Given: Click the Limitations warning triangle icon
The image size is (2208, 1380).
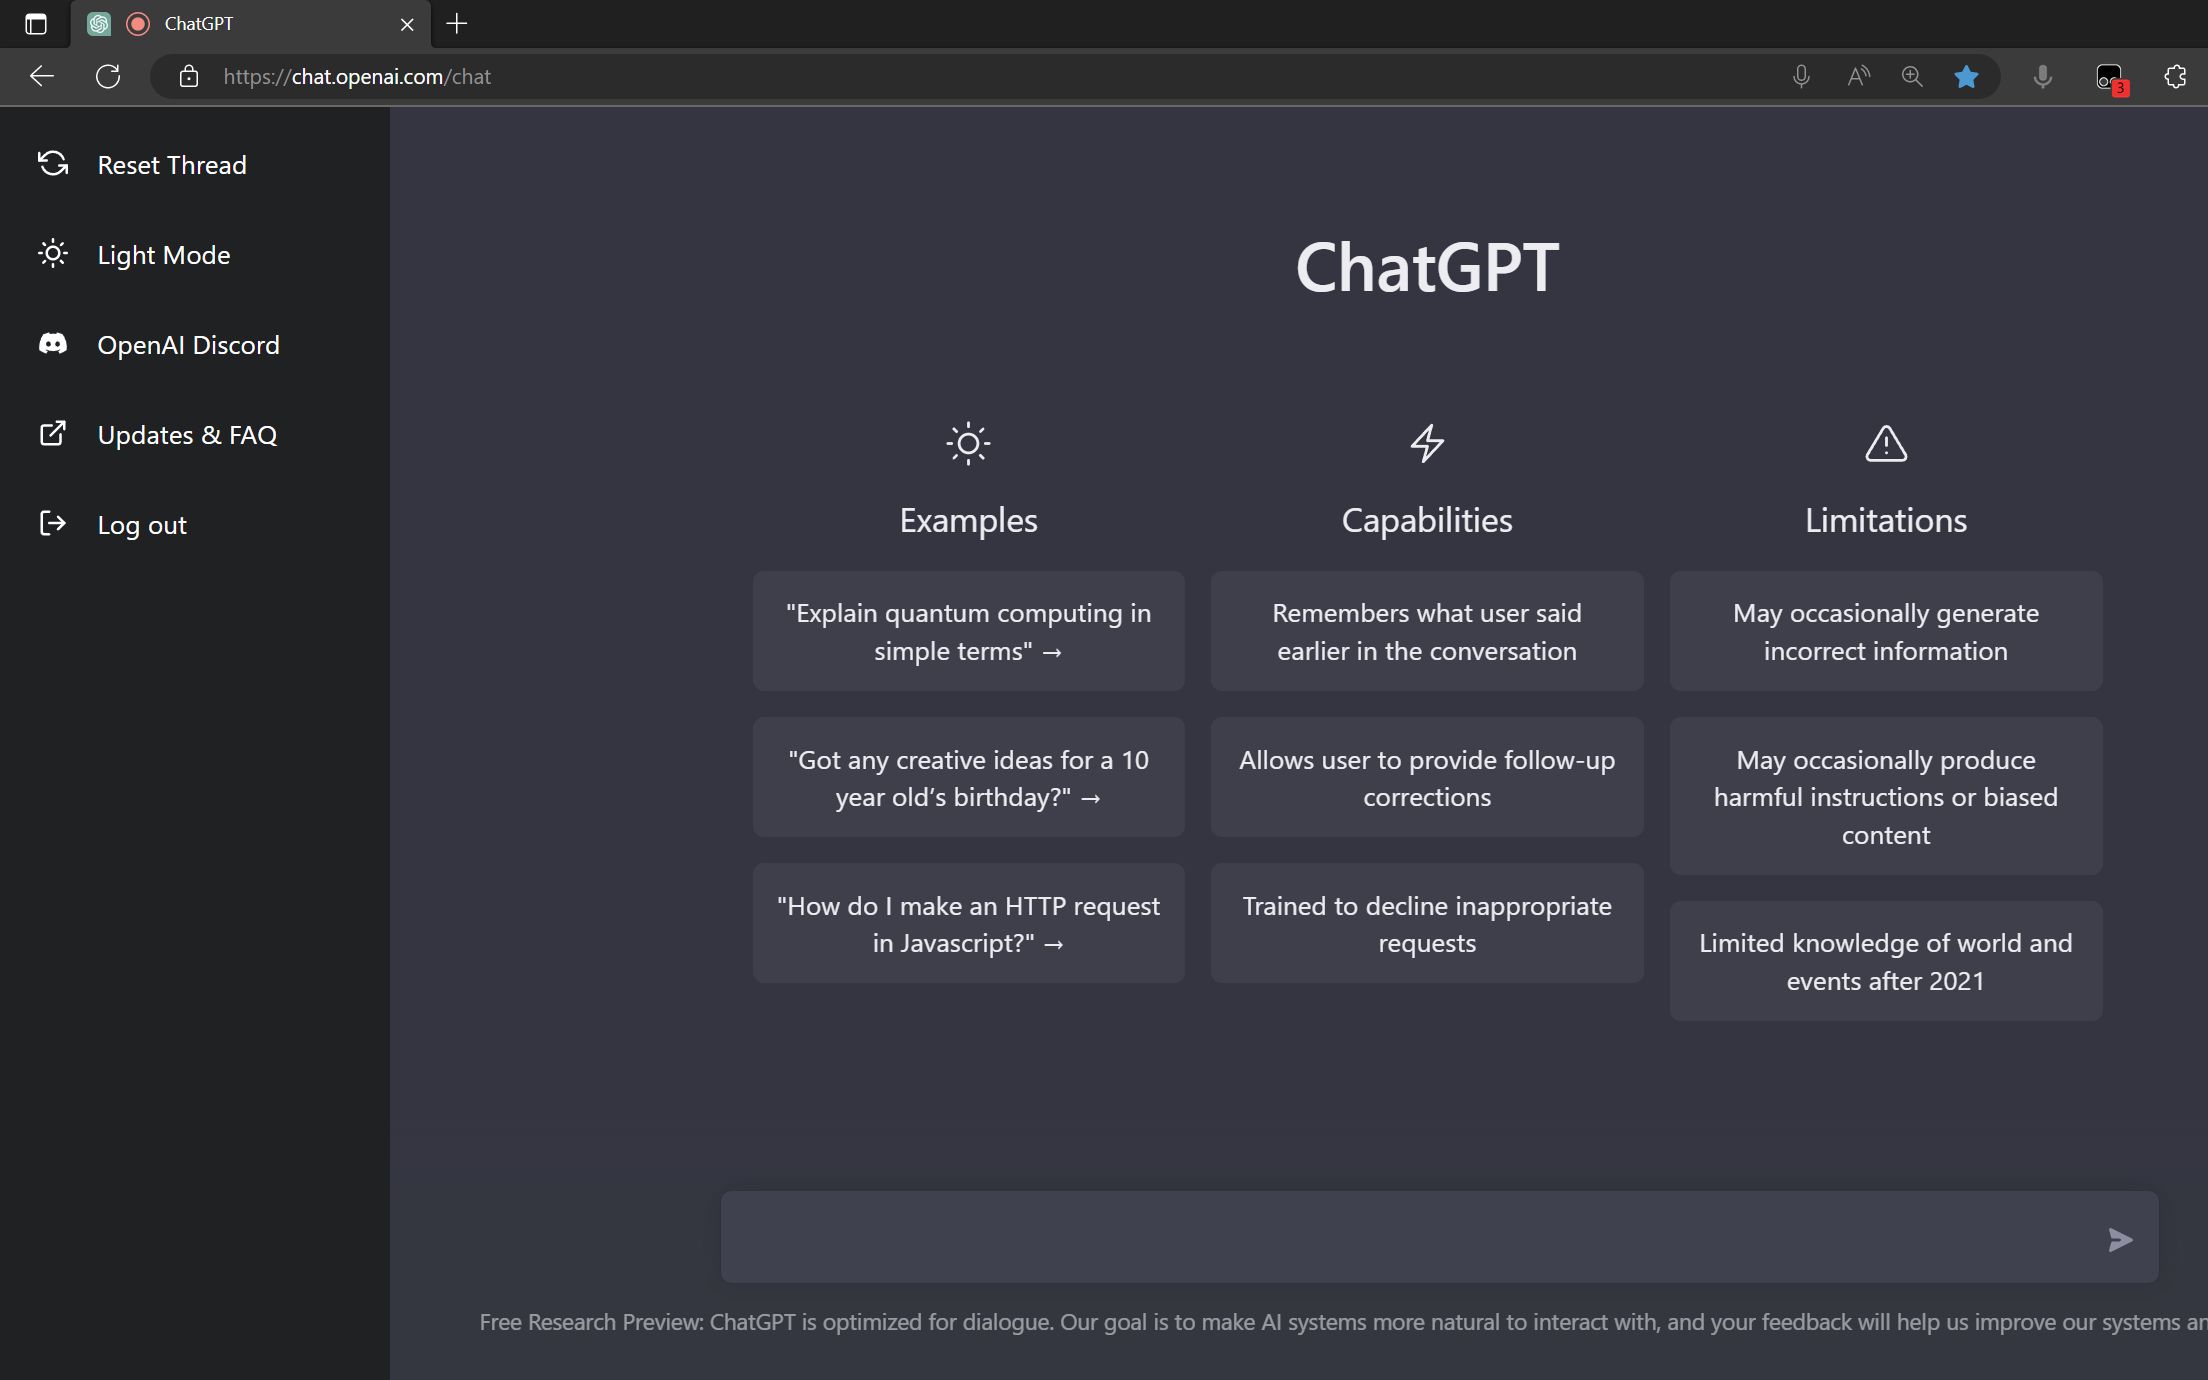Looking at the screenshot, I should 1884,443.
